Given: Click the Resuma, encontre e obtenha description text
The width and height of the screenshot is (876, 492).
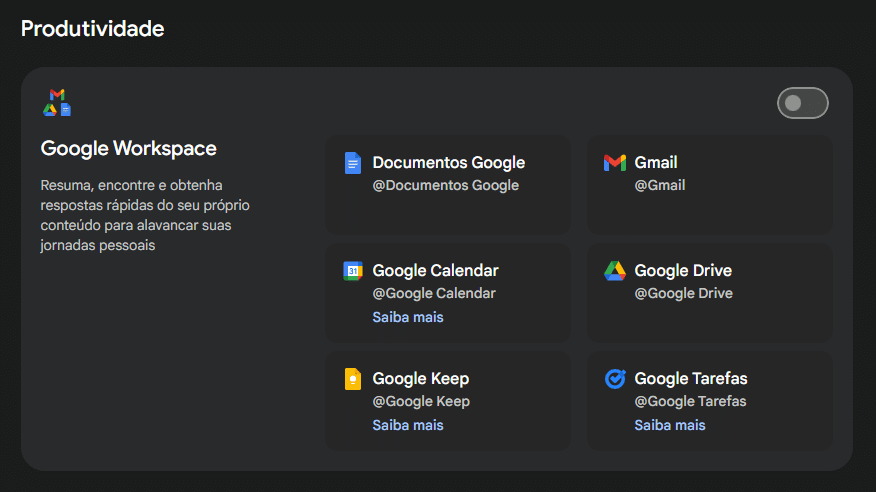Looking at the screenshot, I should 145,215.
